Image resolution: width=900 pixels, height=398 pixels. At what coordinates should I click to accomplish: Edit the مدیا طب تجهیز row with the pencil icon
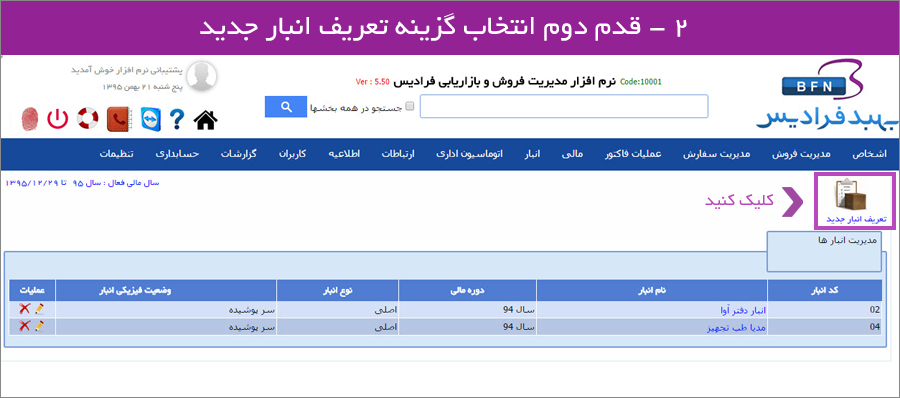39,326
